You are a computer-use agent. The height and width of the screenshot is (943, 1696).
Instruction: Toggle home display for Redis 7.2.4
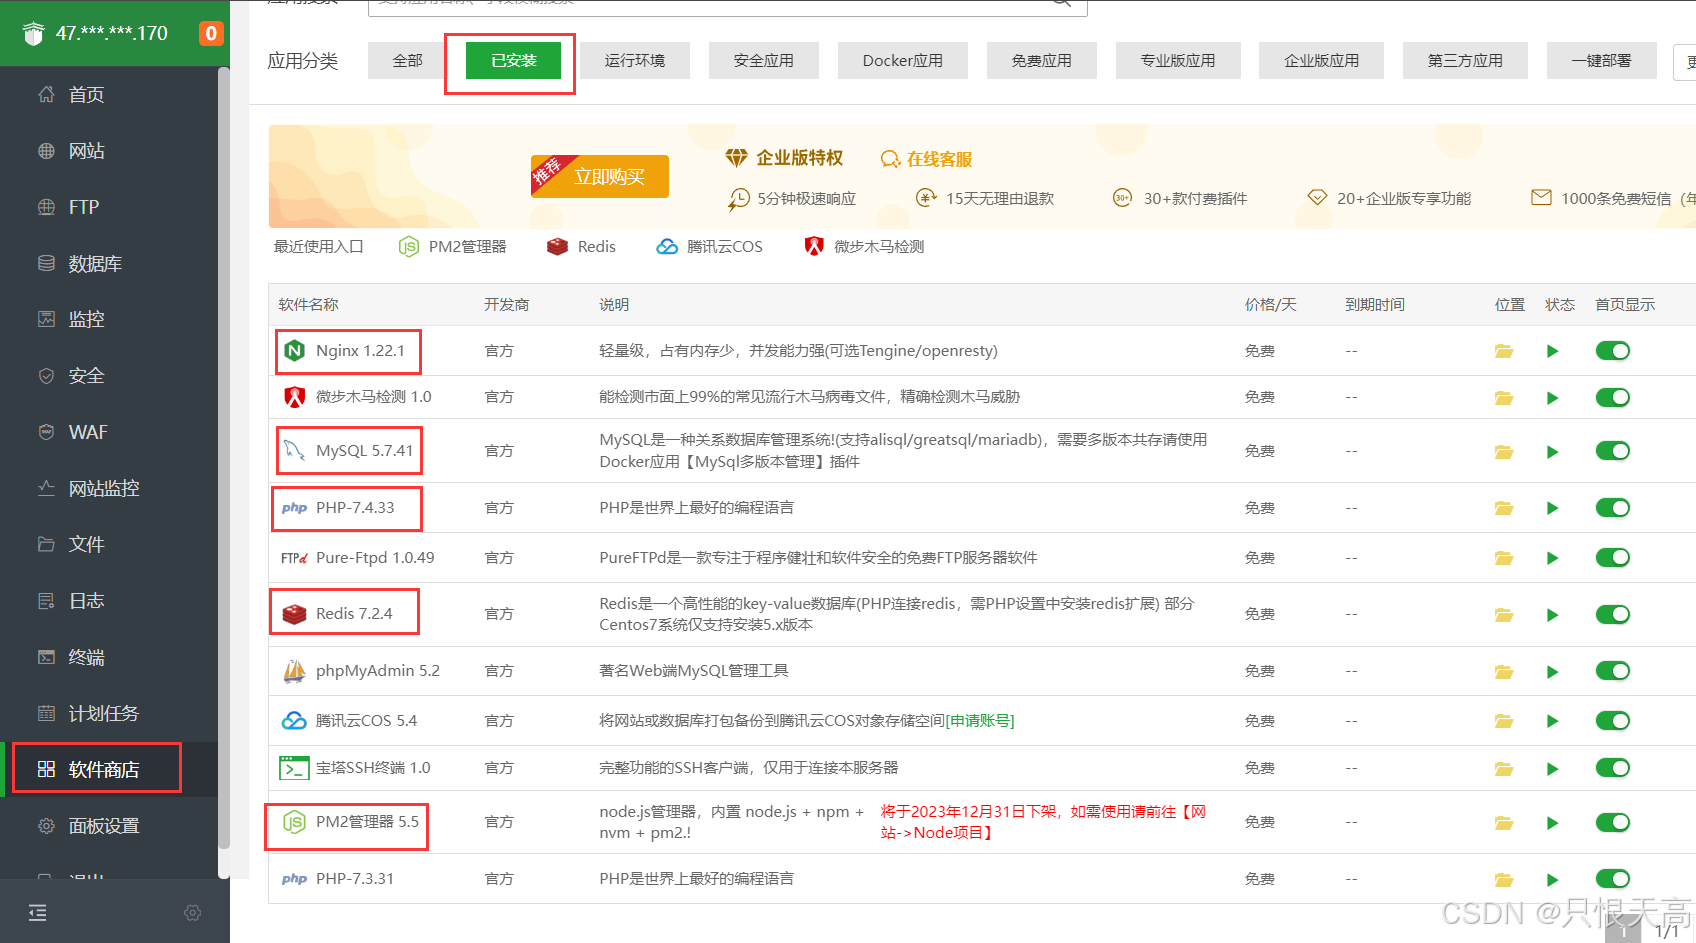click(x=1613, y=615)
